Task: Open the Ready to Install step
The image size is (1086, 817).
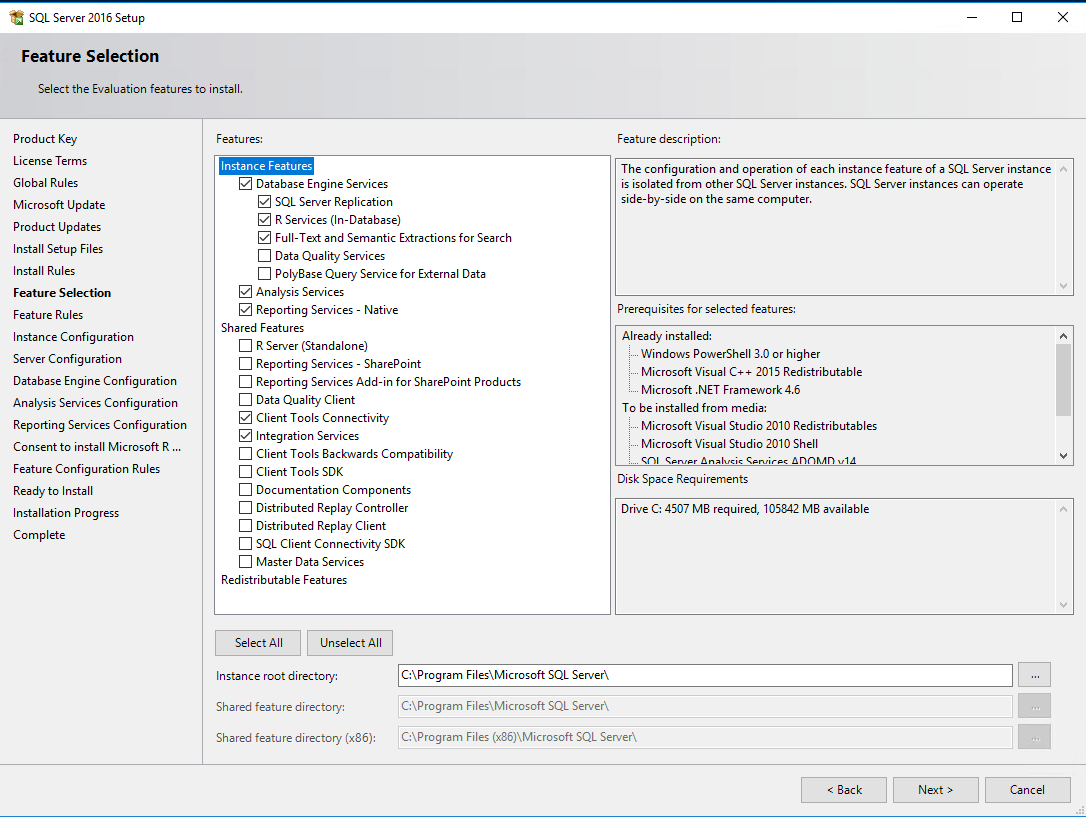Action: tap(53, 492)
